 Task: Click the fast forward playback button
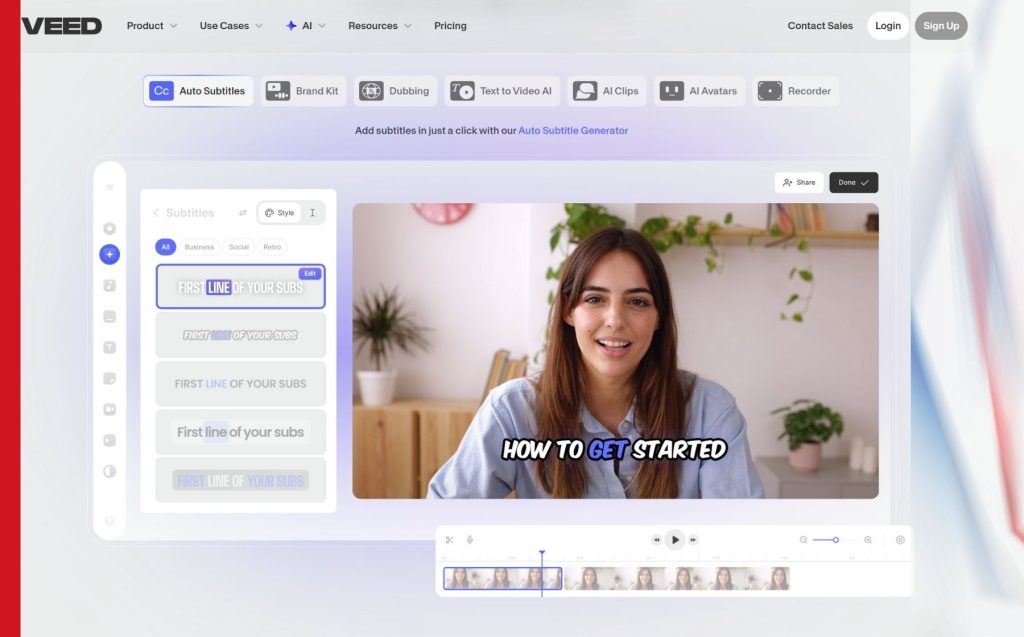pos(694,540)
